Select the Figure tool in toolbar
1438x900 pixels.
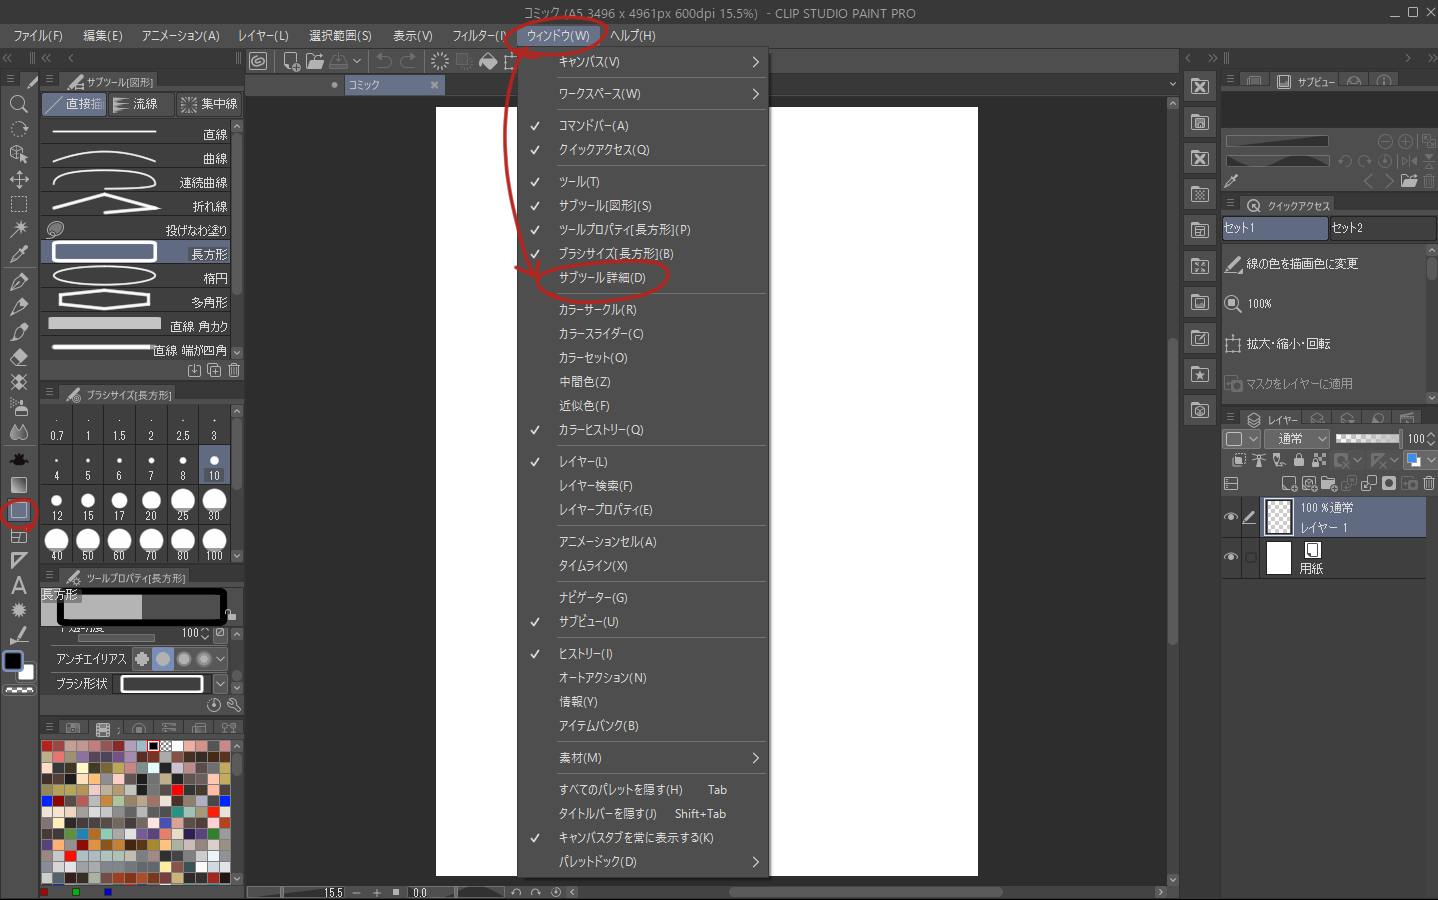tap(18, 511)
